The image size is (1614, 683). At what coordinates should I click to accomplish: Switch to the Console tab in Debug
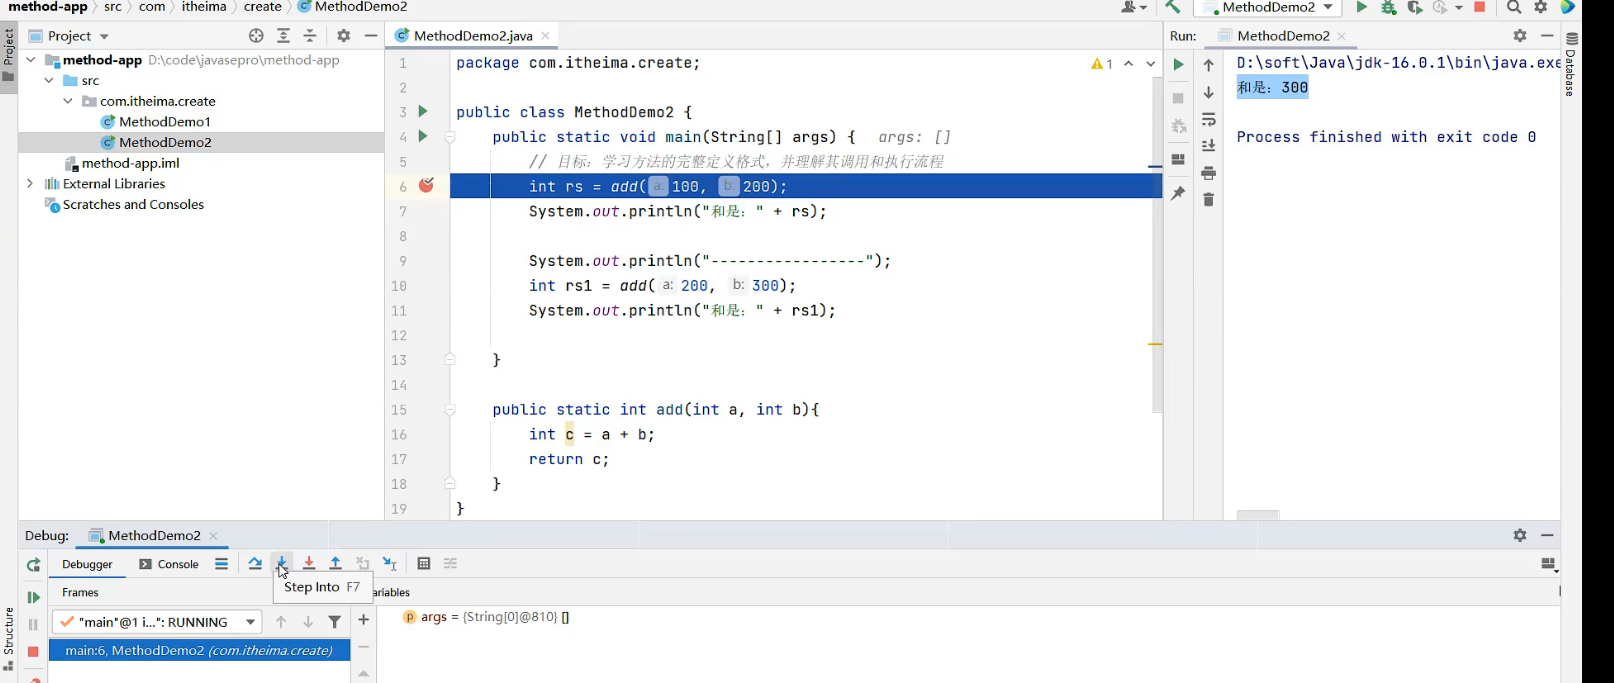(169, 564)
